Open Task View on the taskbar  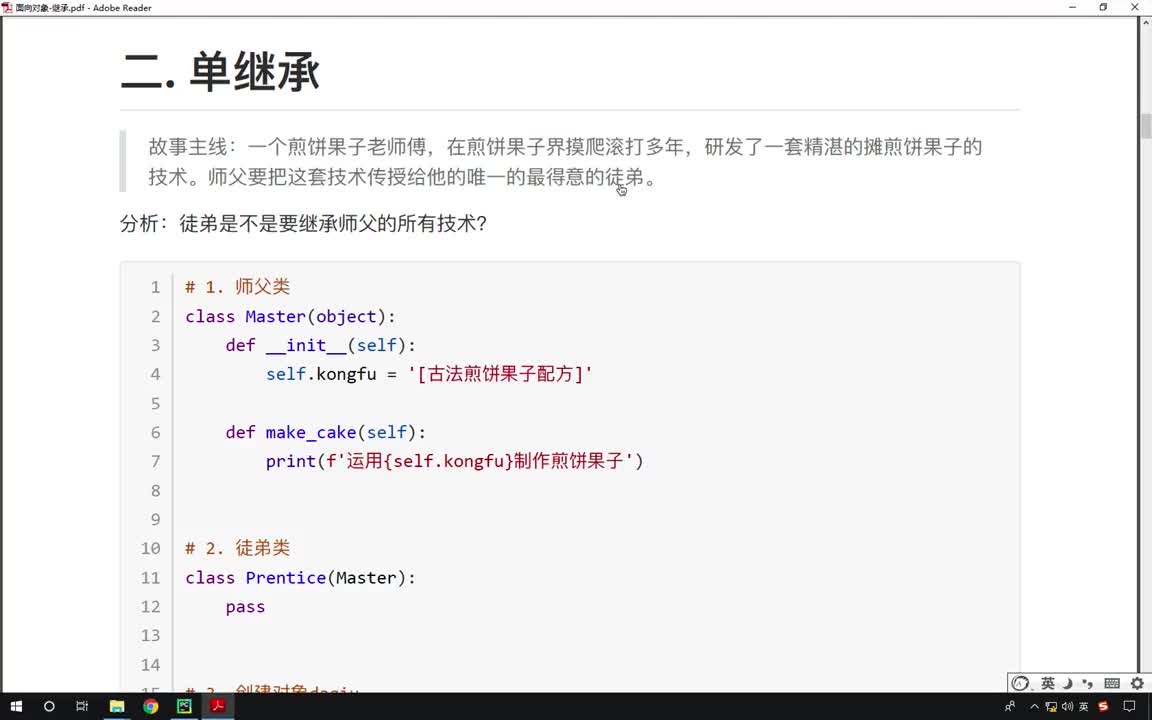point(82,706)
